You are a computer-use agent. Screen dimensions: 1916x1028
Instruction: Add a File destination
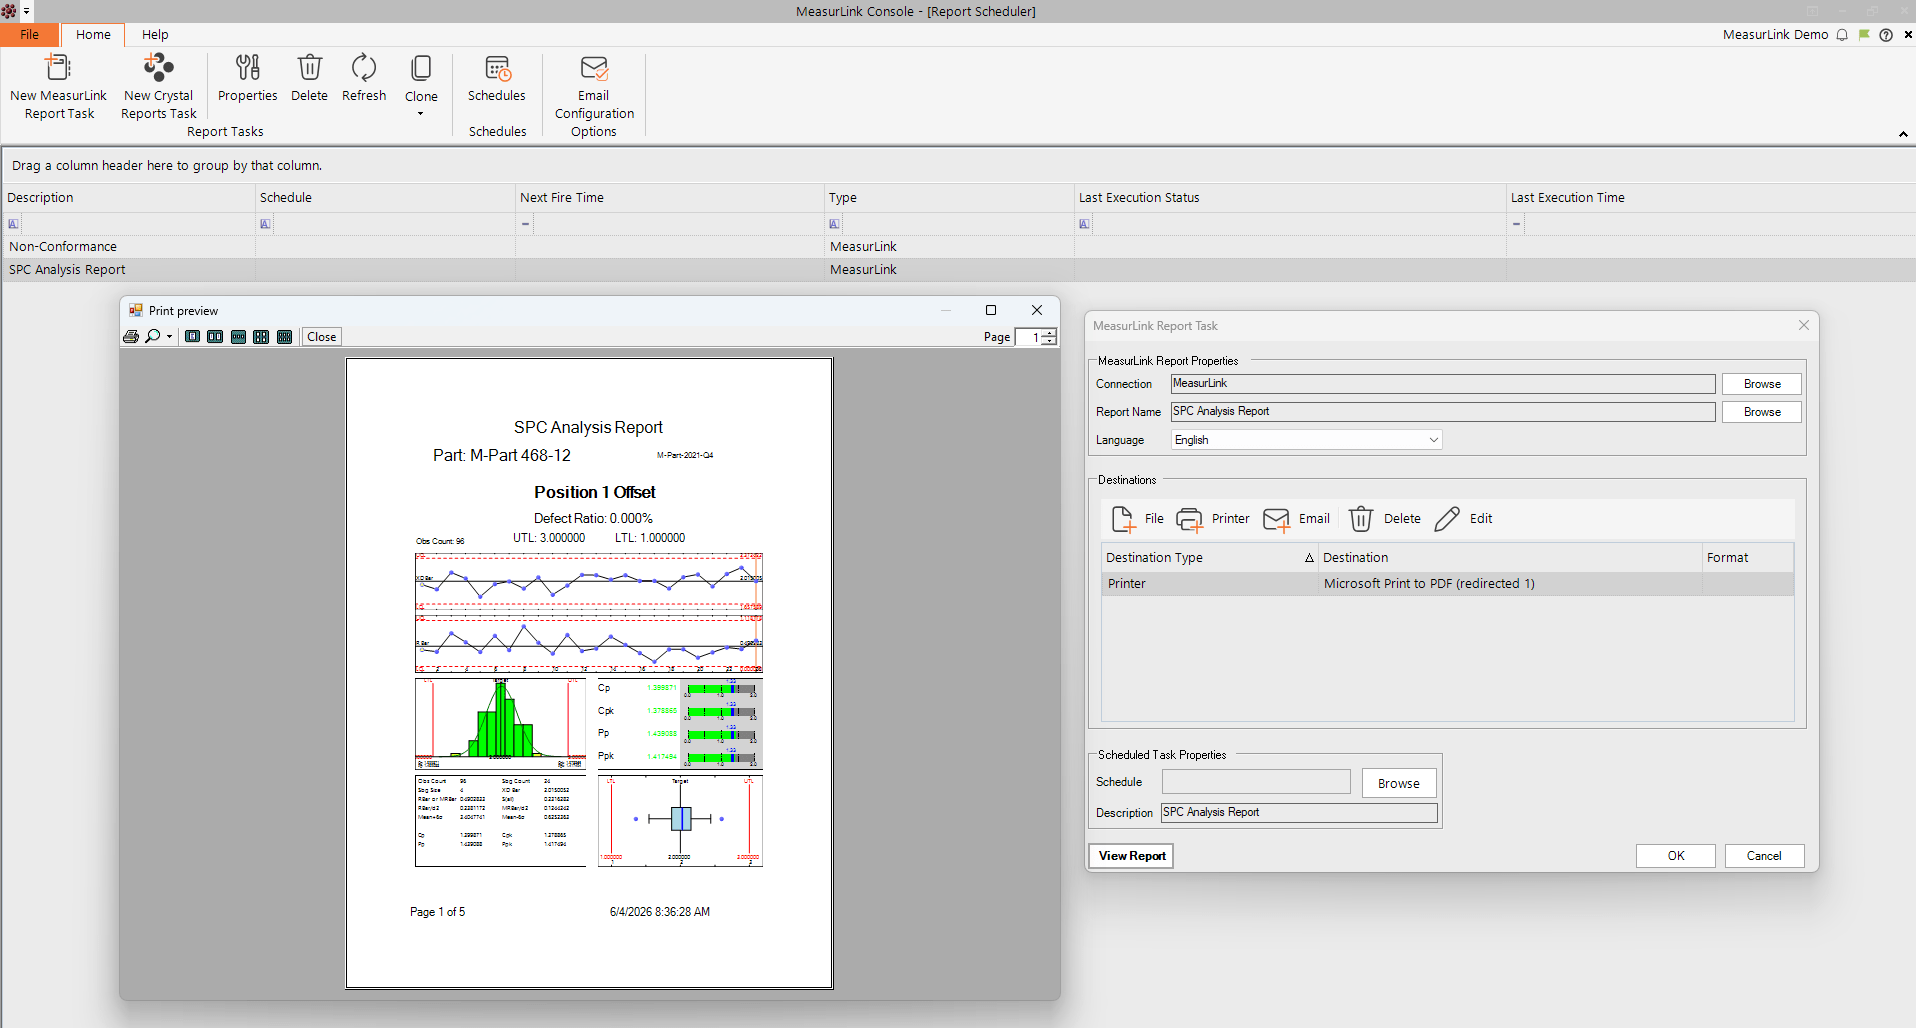(1138, 519)
